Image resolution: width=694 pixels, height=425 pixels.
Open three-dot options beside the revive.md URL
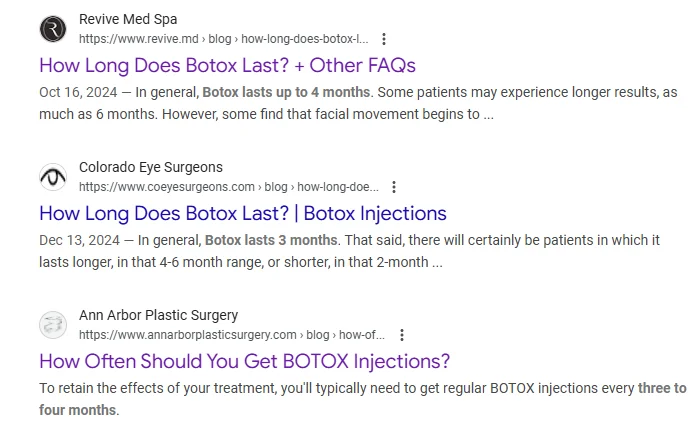[384, 39]
